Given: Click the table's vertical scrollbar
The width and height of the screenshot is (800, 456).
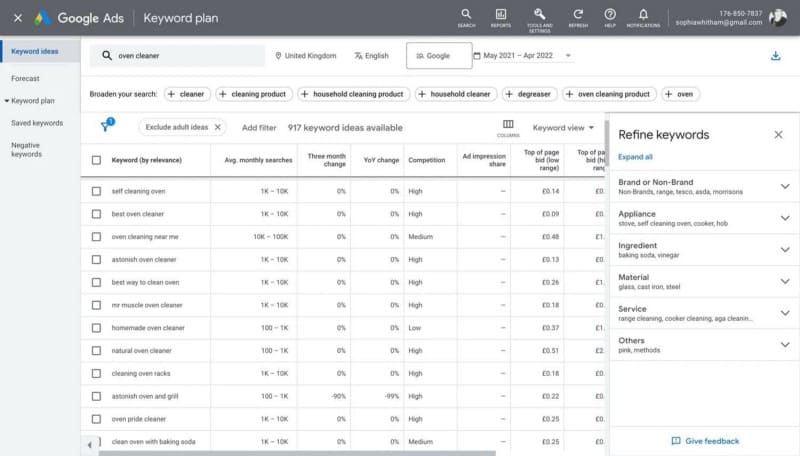Looking at the screenshot, I should click(x=607, y=142).
